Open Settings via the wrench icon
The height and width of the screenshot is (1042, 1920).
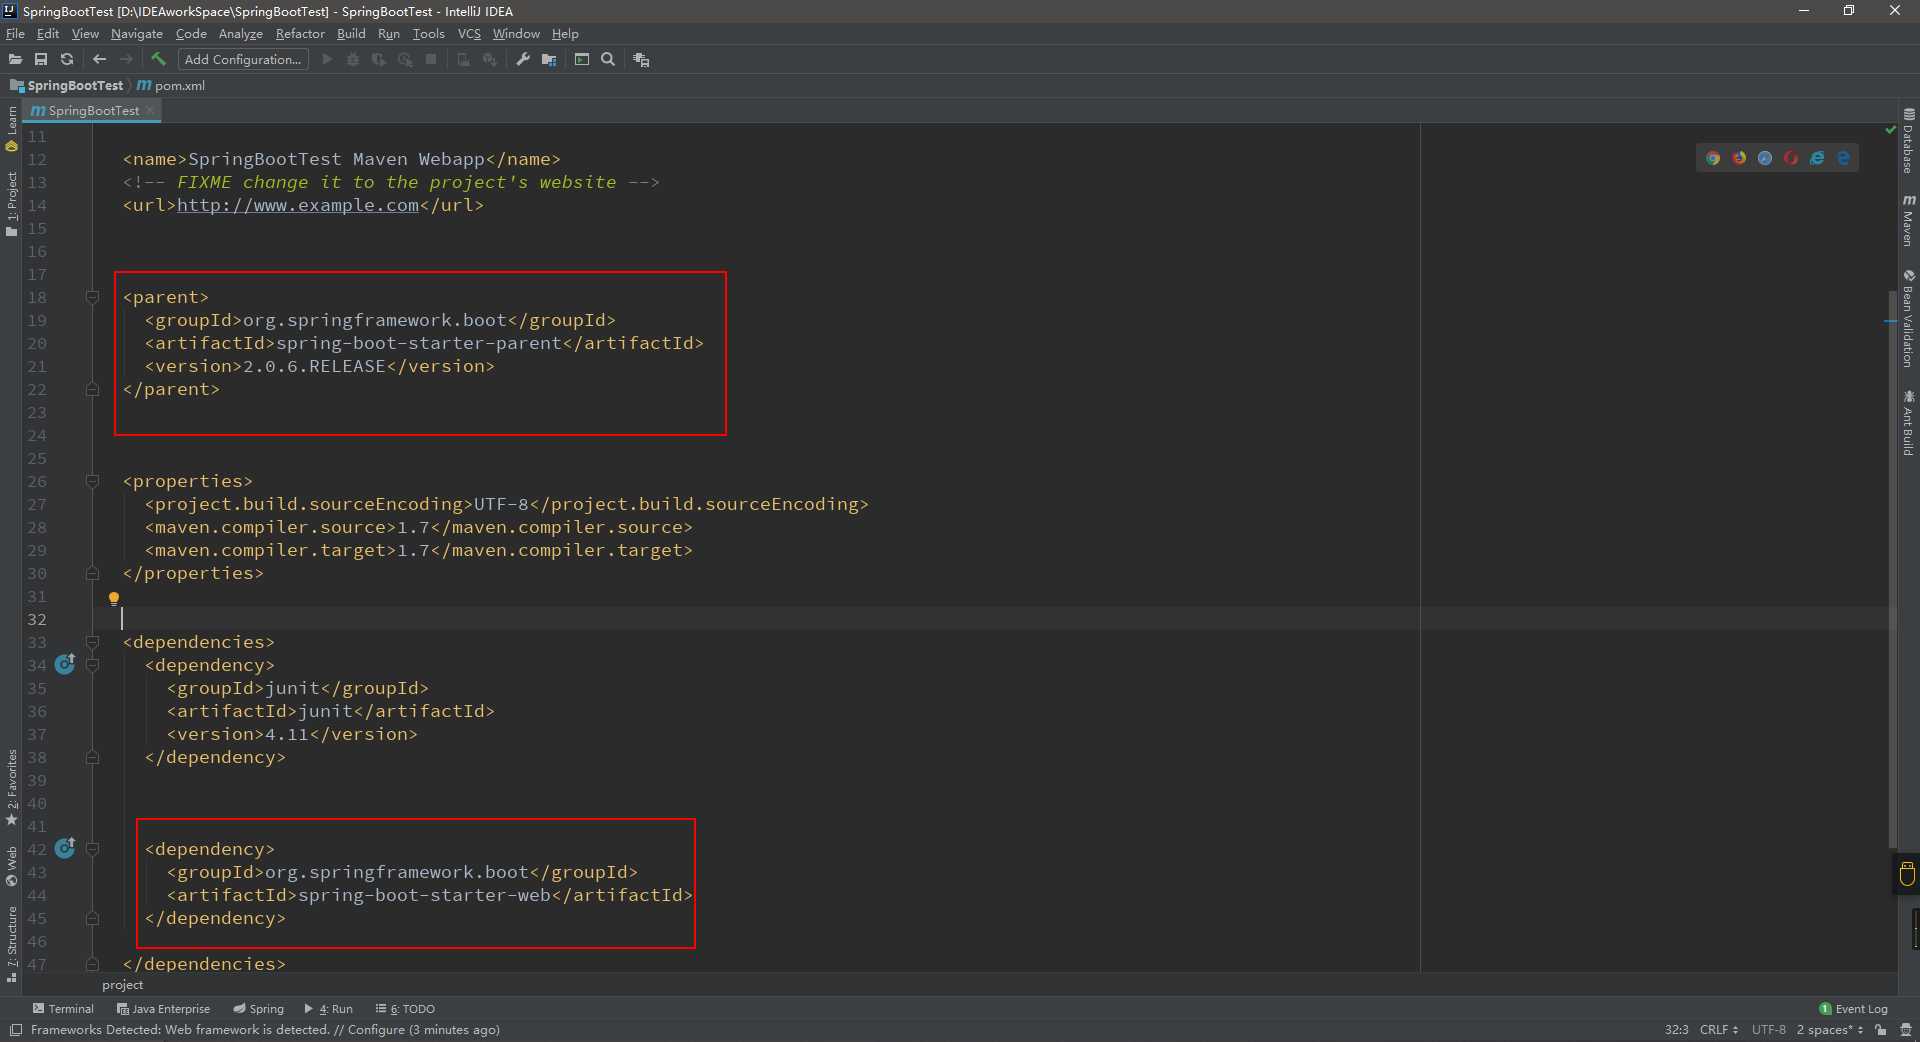pyautogui.click(x=523, y=60)
